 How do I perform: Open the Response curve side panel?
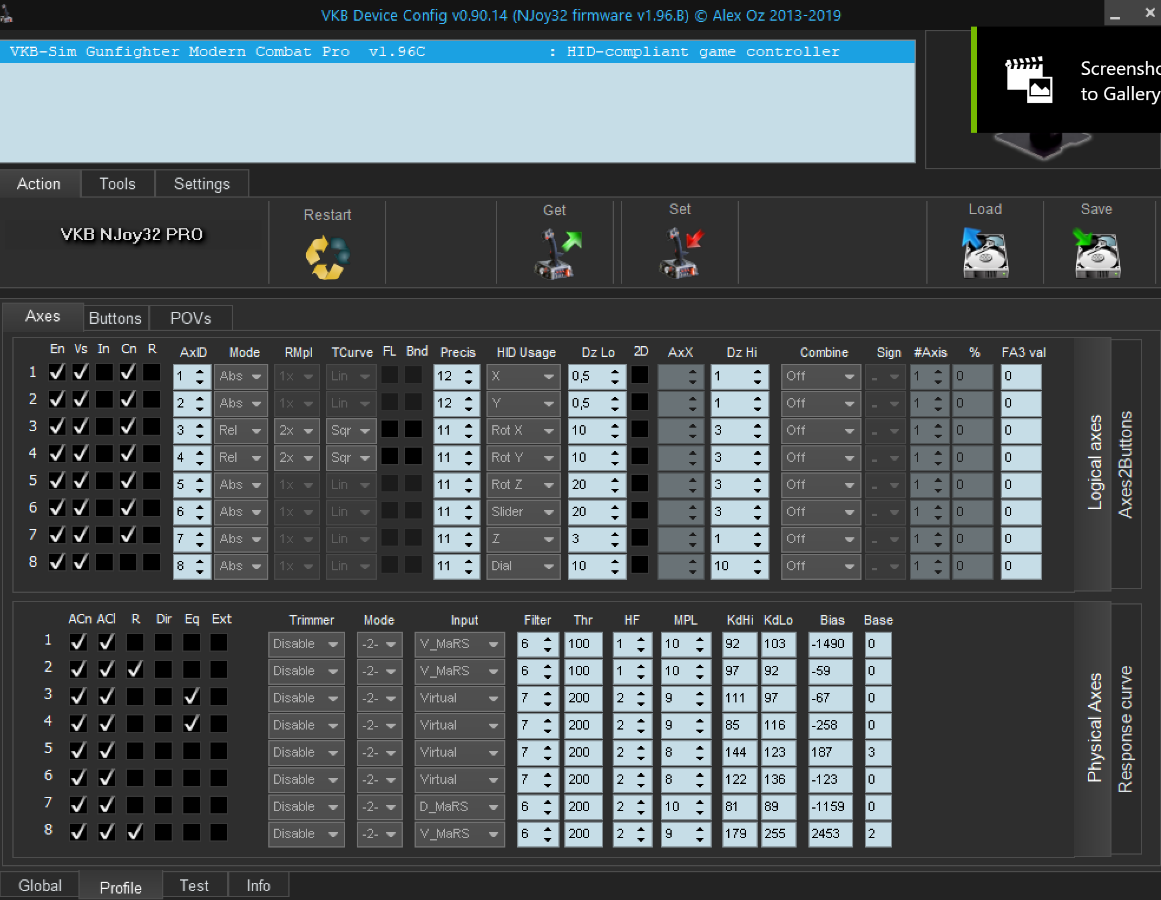[1125, 728]
